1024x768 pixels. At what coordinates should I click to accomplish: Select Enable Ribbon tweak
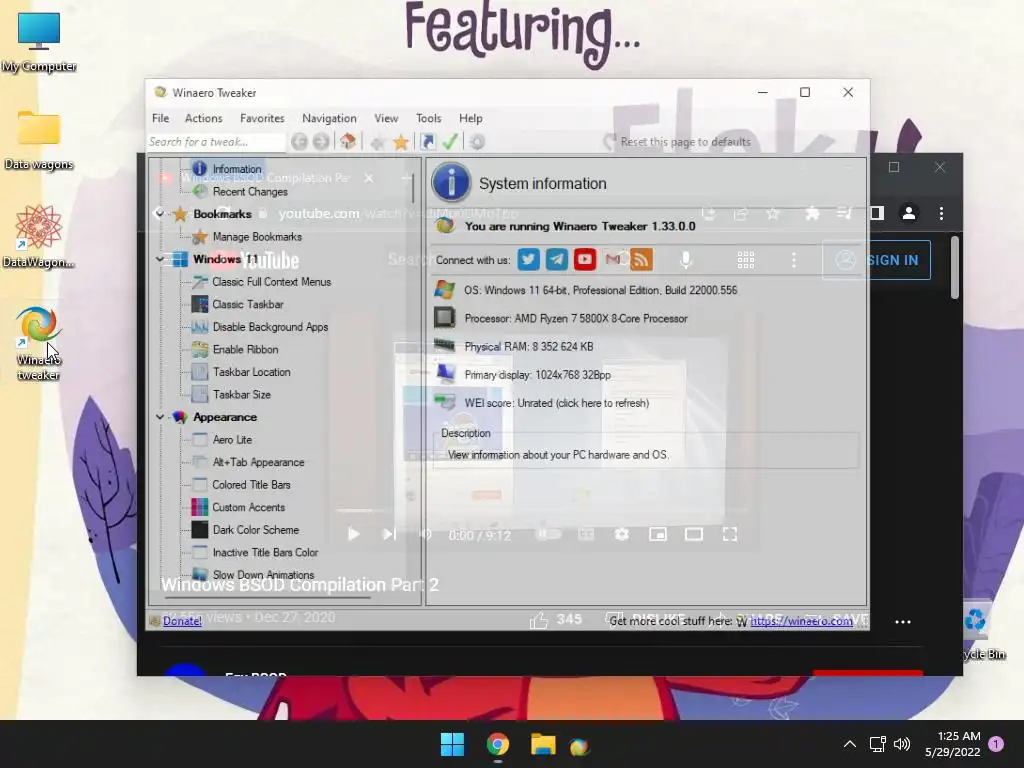(245, 349)
